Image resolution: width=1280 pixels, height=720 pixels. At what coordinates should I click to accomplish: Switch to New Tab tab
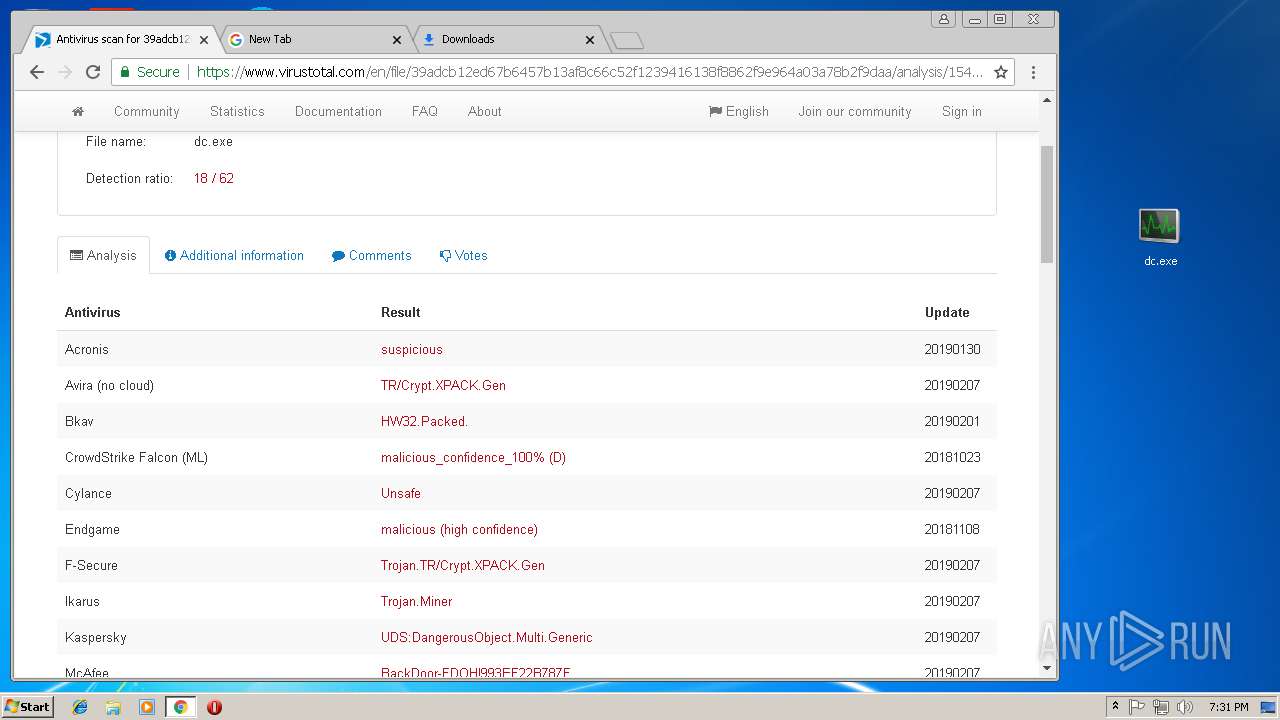[315, 40]
